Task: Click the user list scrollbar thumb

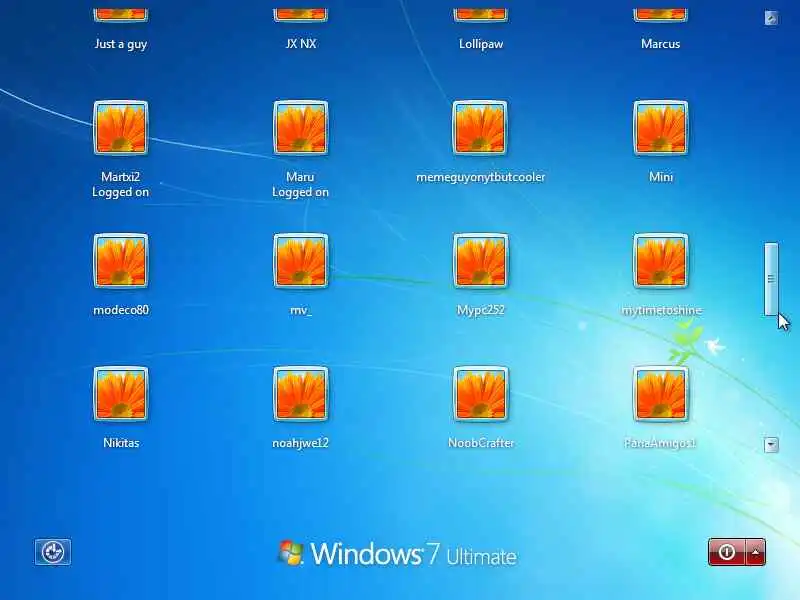Action: coord(771,279)
